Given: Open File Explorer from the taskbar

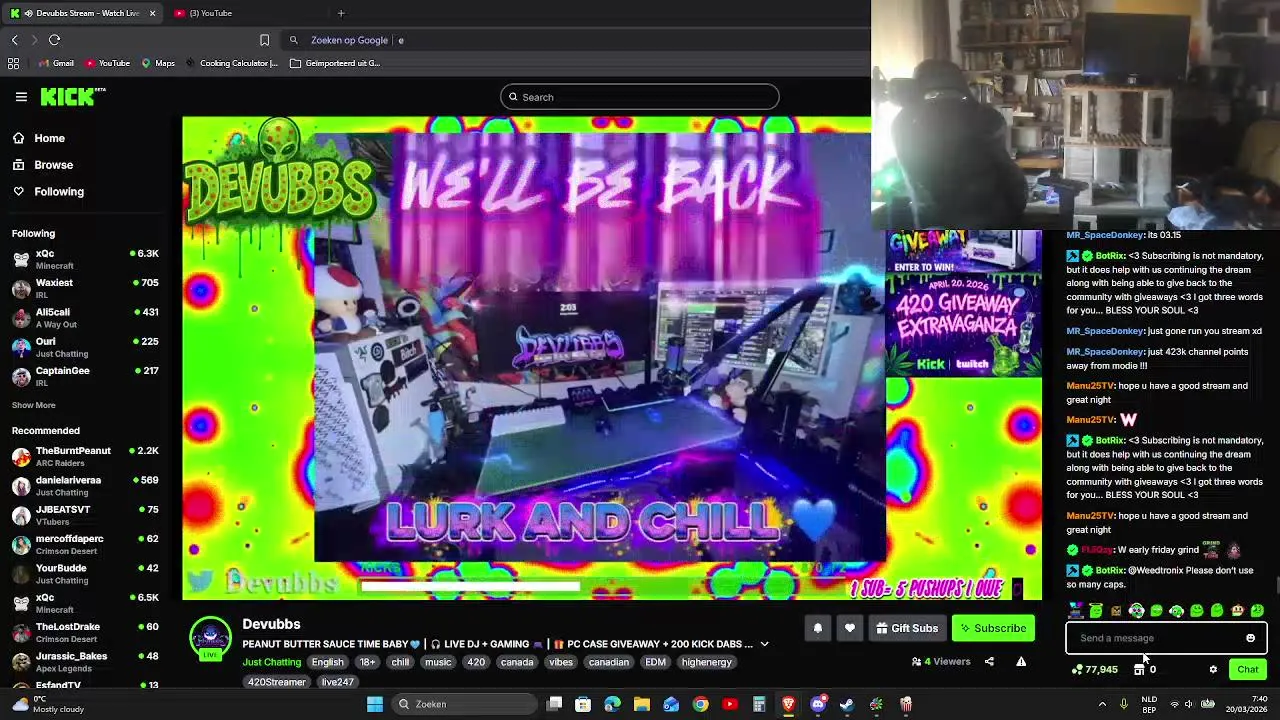Looking at the screenshot, I should (x=642, y=704).
